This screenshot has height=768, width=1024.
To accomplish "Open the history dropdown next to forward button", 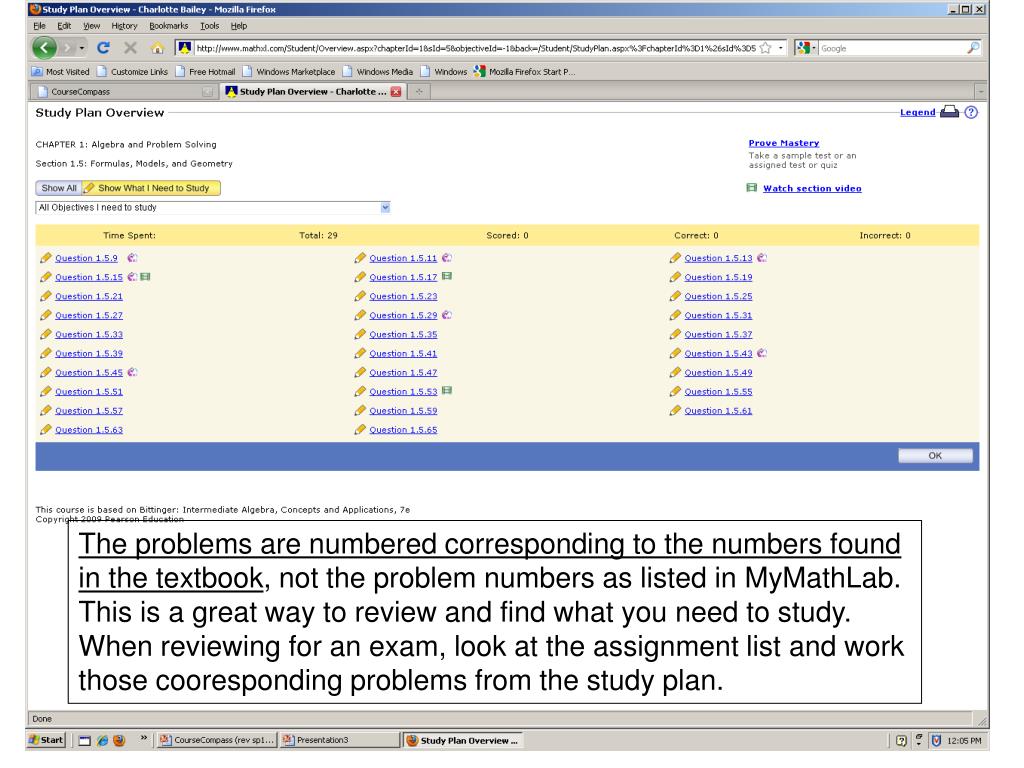I will 82,48.
